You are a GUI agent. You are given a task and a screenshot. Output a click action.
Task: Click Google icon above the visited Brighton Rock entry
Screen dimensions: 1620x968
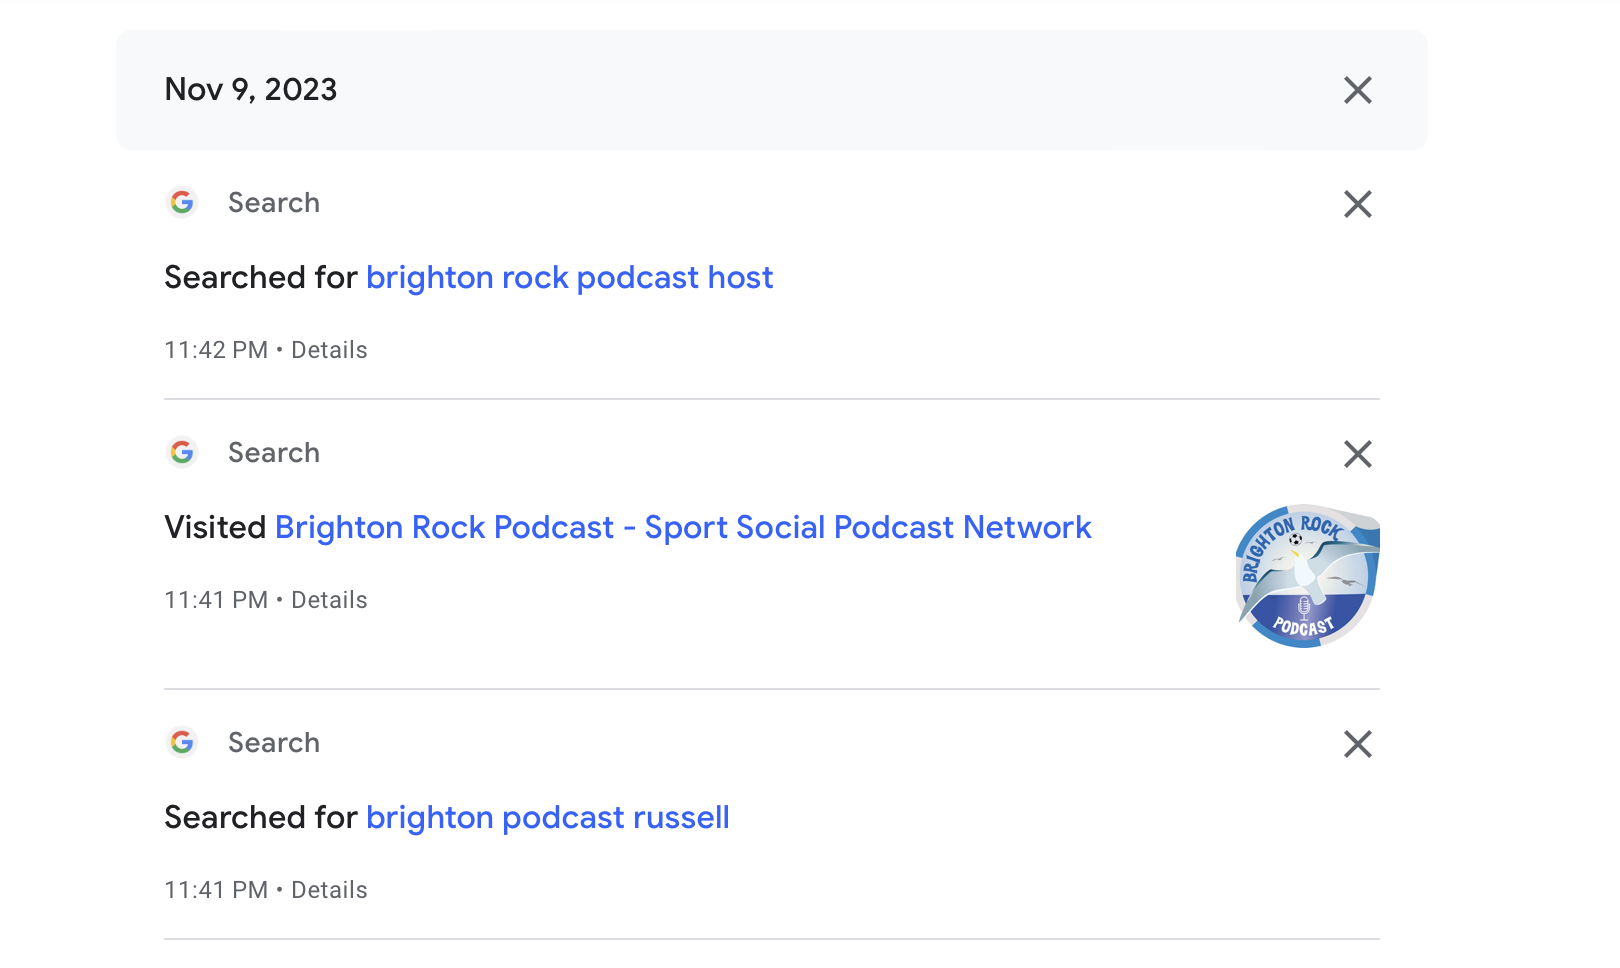point(182,453)
